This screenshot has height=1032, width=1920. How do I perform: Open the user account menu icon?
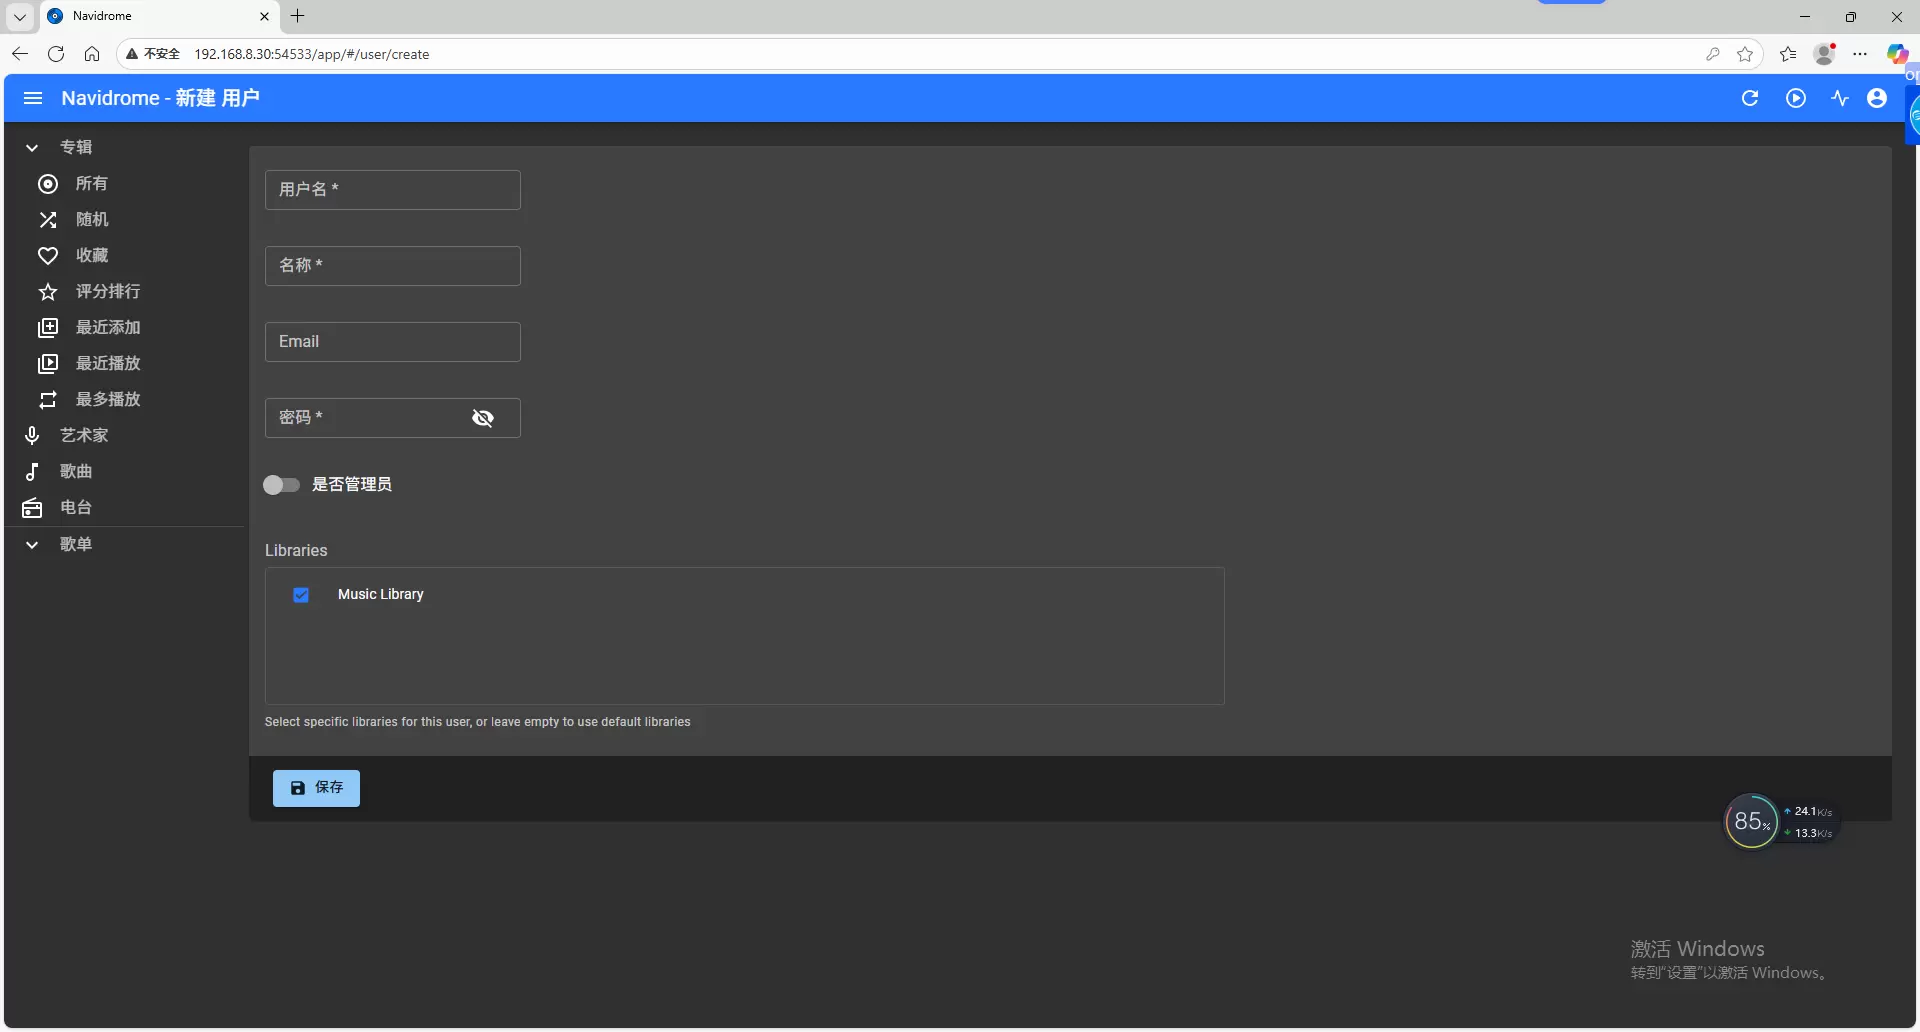point(1877,98)
